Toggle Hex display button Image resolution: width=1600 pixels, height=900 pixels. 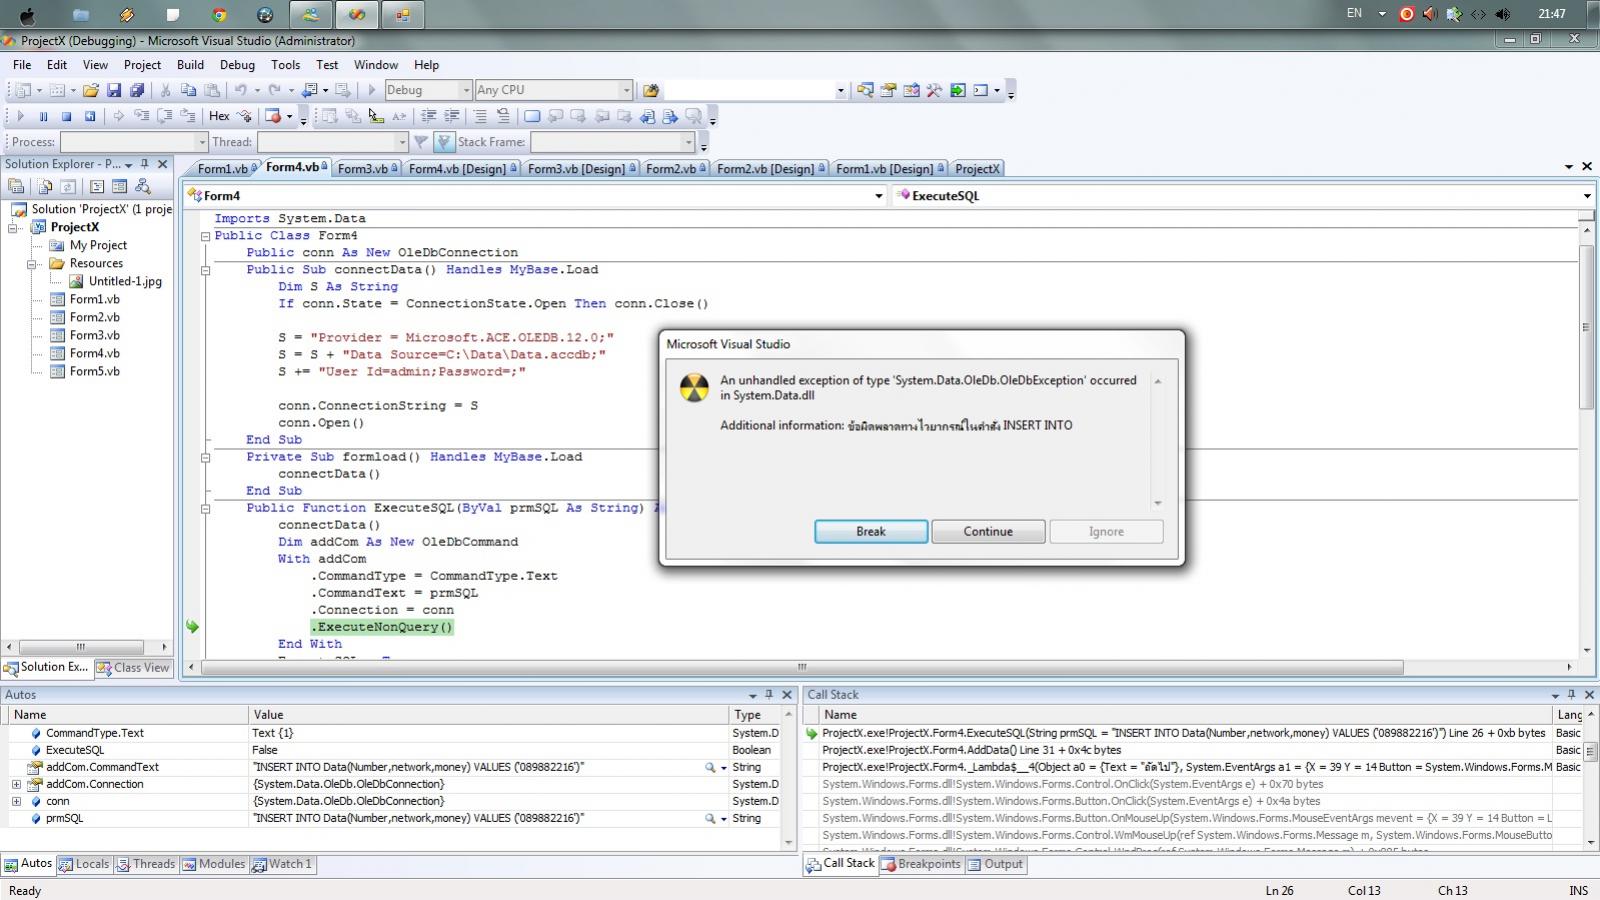tap(219, 116)
